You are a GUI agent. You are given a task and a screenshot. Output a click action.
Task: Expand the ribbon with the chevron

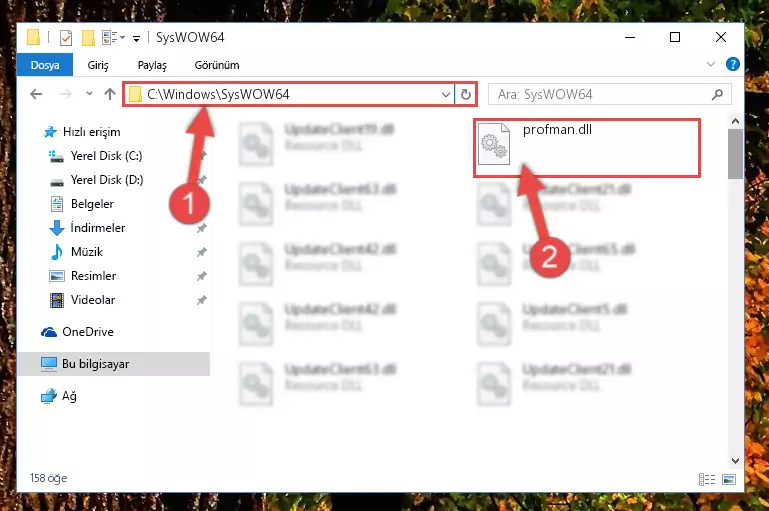[711, 64]
